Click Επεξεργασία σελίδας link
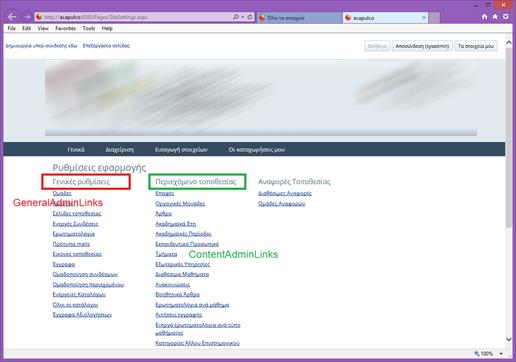This screenshot has height=362, width=516. point(106,46)
